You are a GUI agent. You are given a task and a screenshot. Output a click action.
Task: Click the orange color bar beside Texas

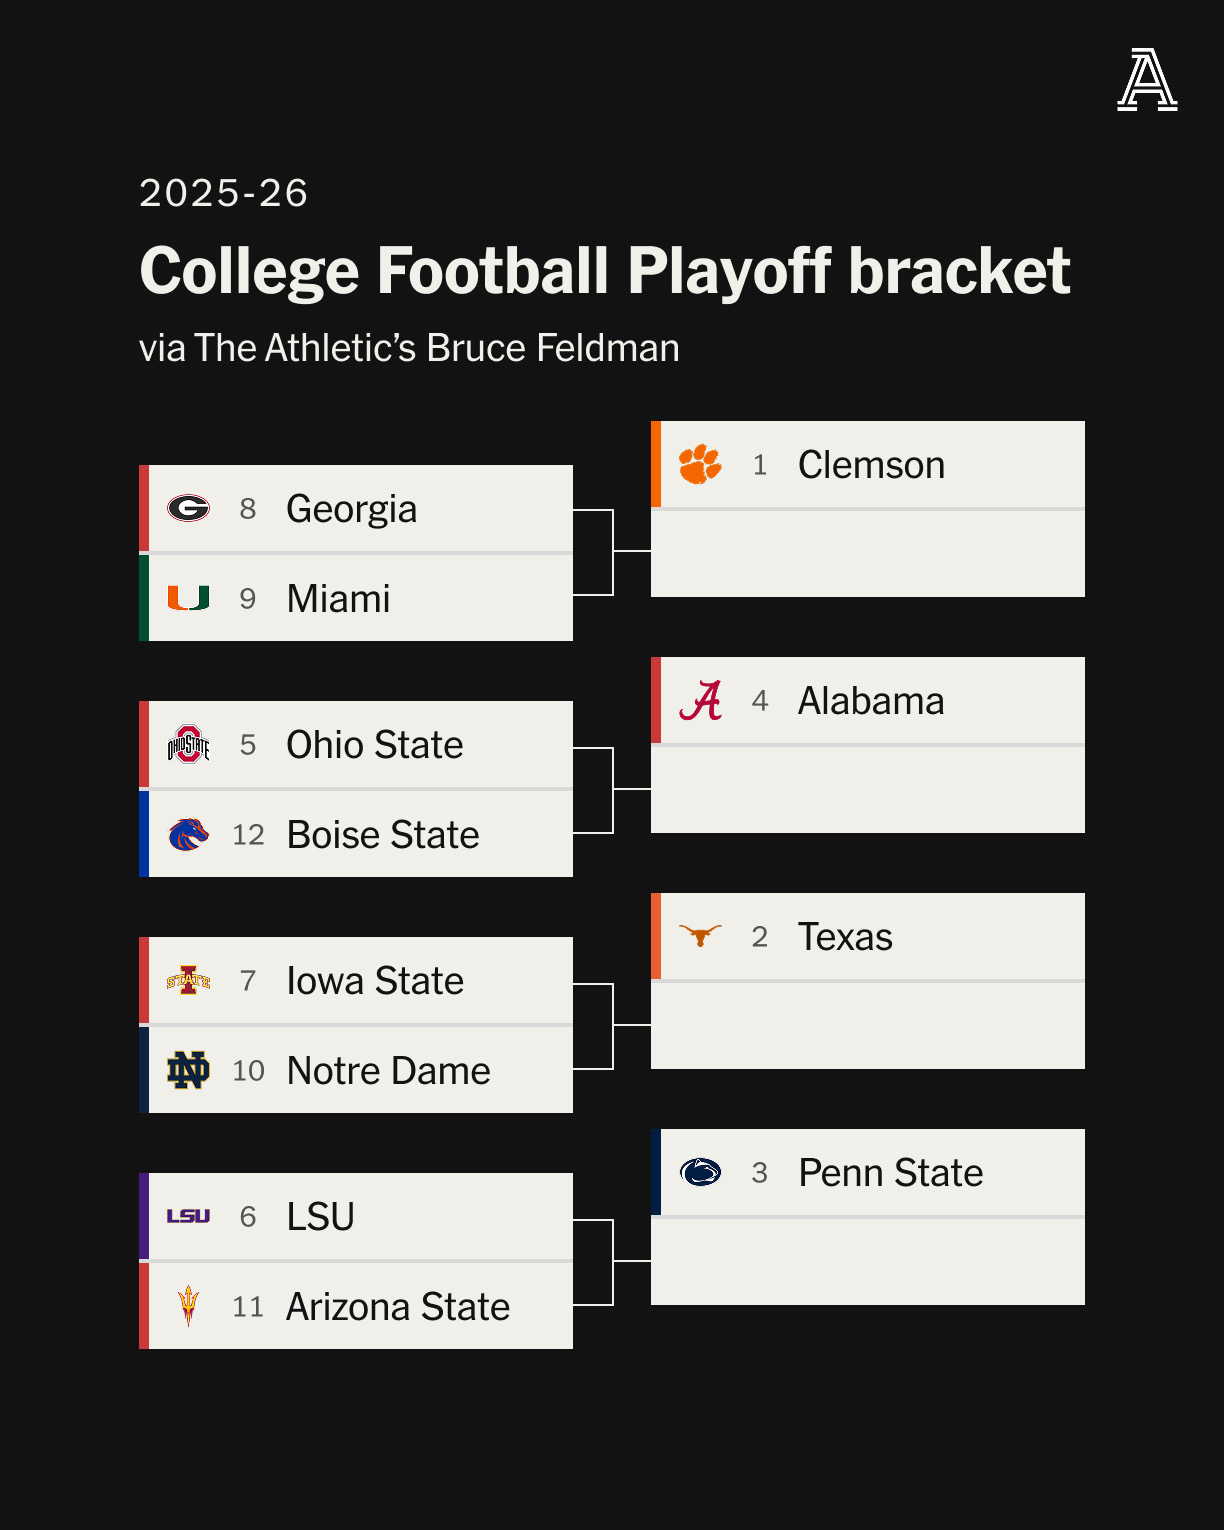point(656,936)
